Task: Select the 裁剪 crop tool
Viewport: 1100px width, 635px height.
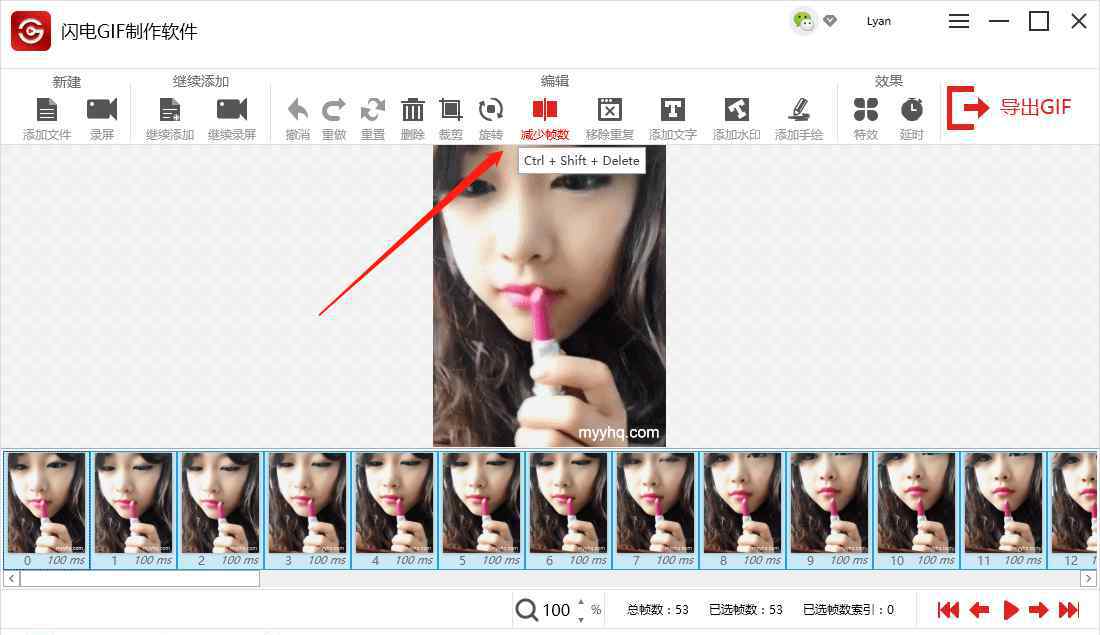Action: coord(451,110)
